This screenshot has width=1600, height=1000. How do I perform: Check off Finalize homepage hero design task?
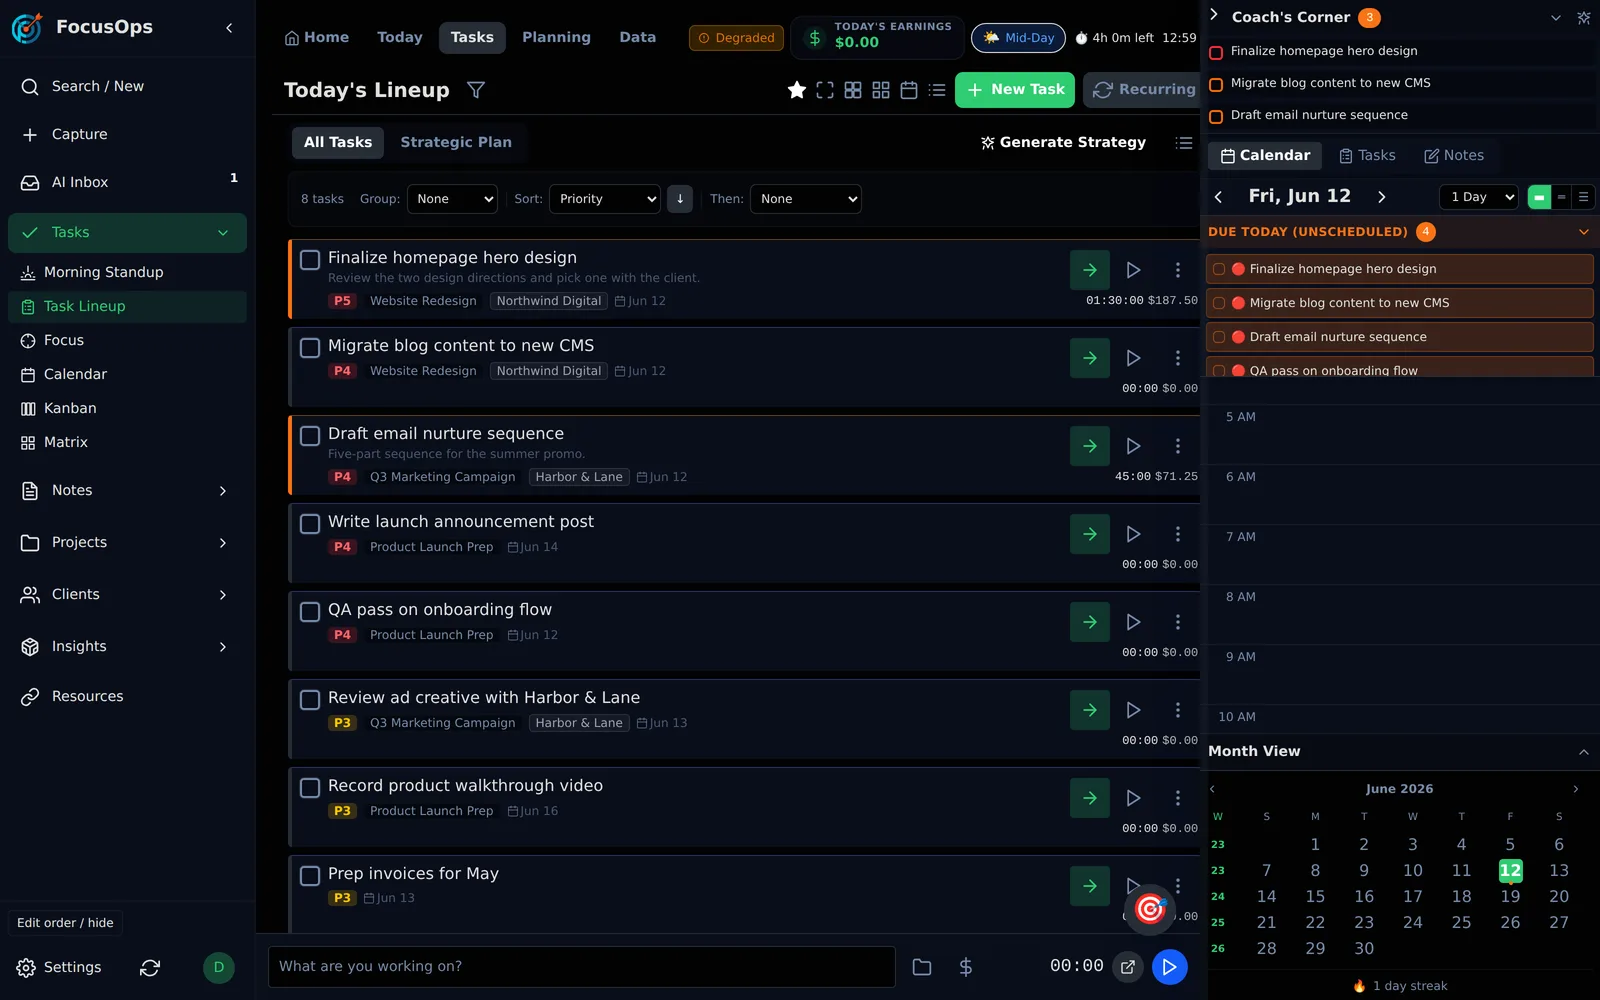tap(310, 260)
